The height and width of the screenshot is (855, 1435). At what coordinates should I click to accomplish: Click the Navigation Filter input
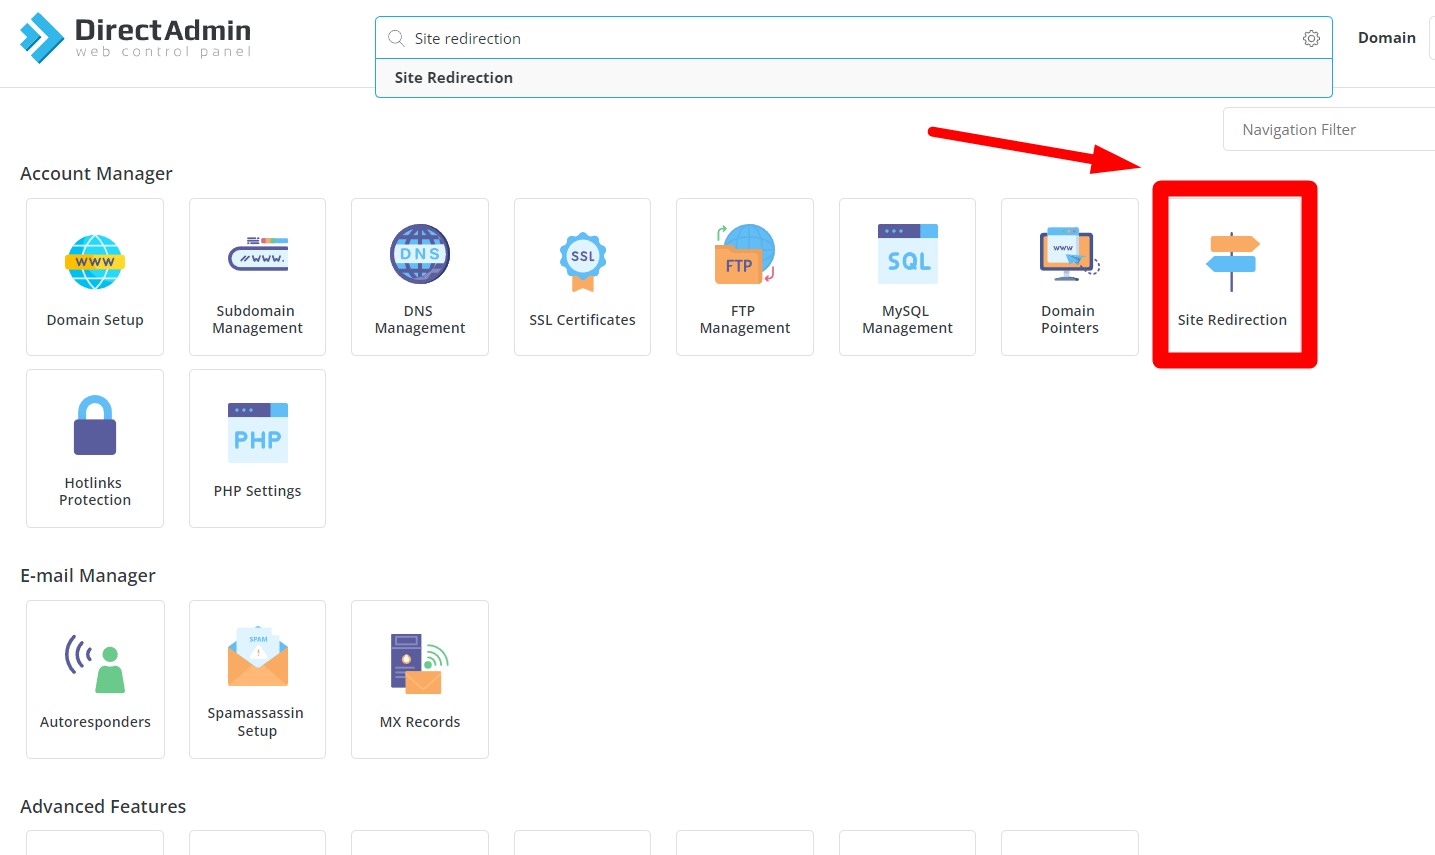click(x=1329, y=129)
